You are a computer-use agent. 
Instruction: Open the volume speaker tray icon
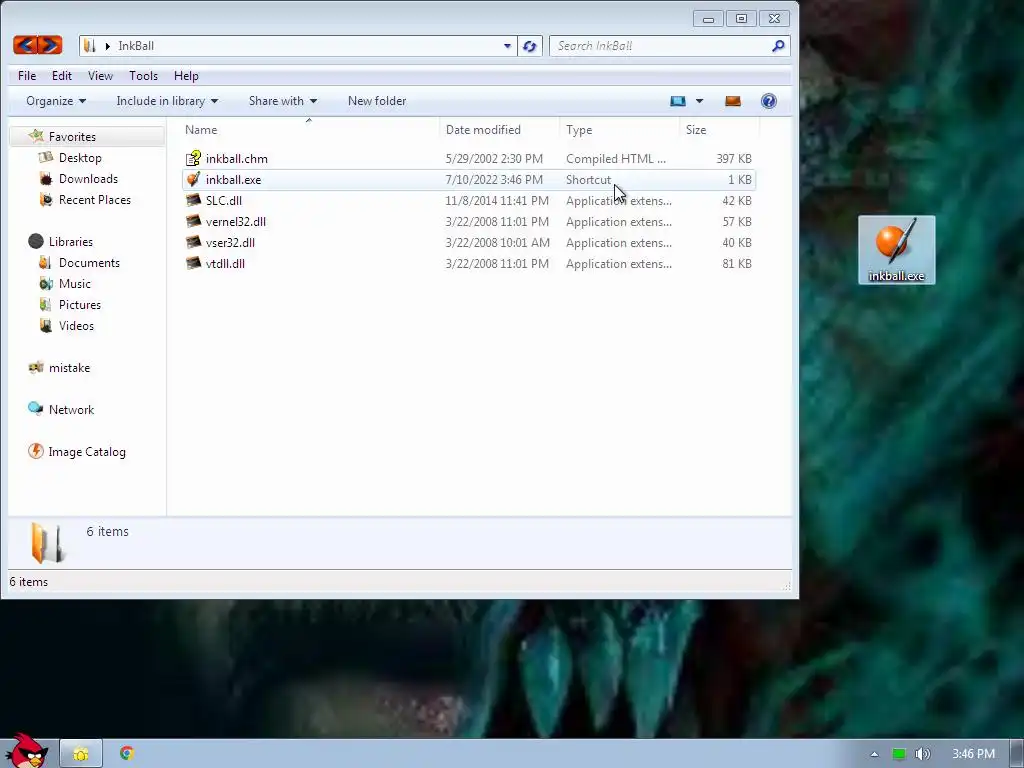[x=922, y=754]
